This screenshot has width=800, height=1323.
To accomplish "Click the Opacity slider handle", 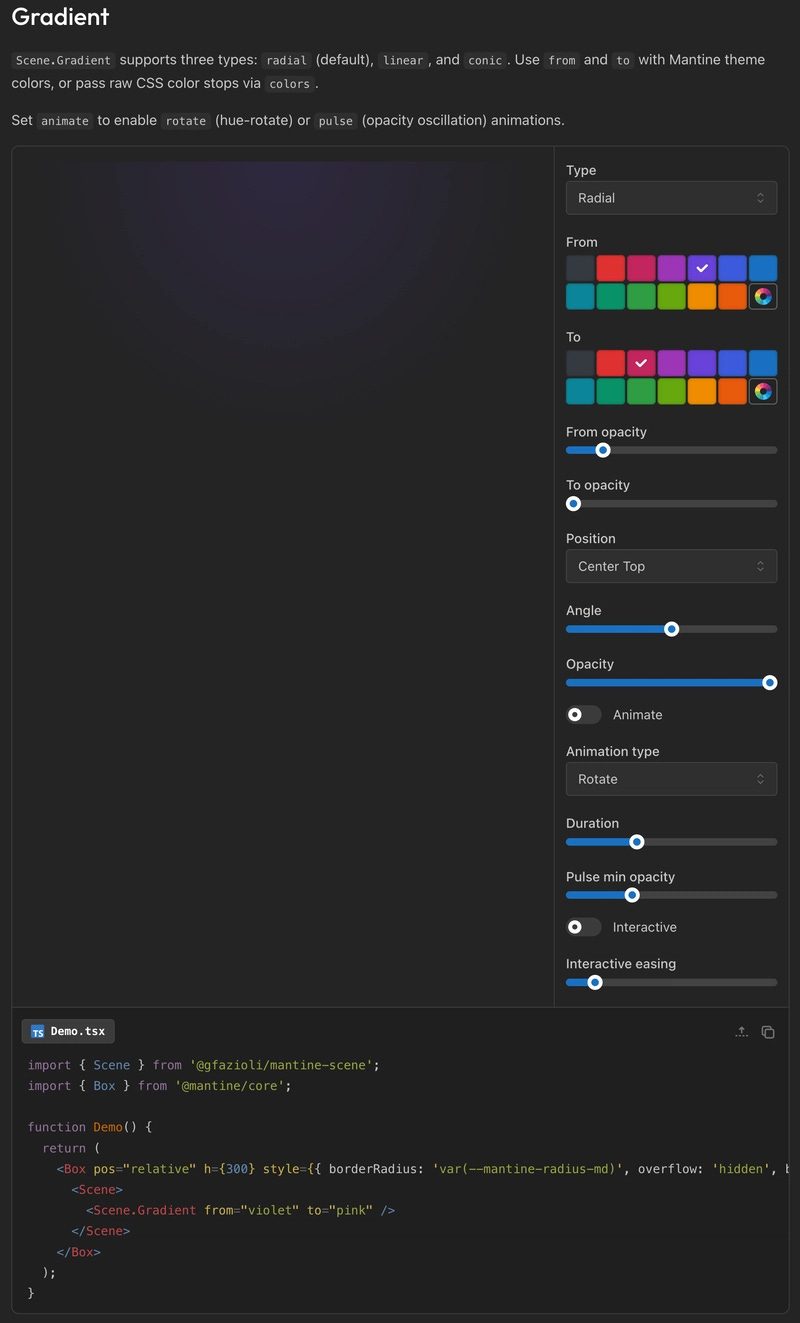I will pos(769,683).
